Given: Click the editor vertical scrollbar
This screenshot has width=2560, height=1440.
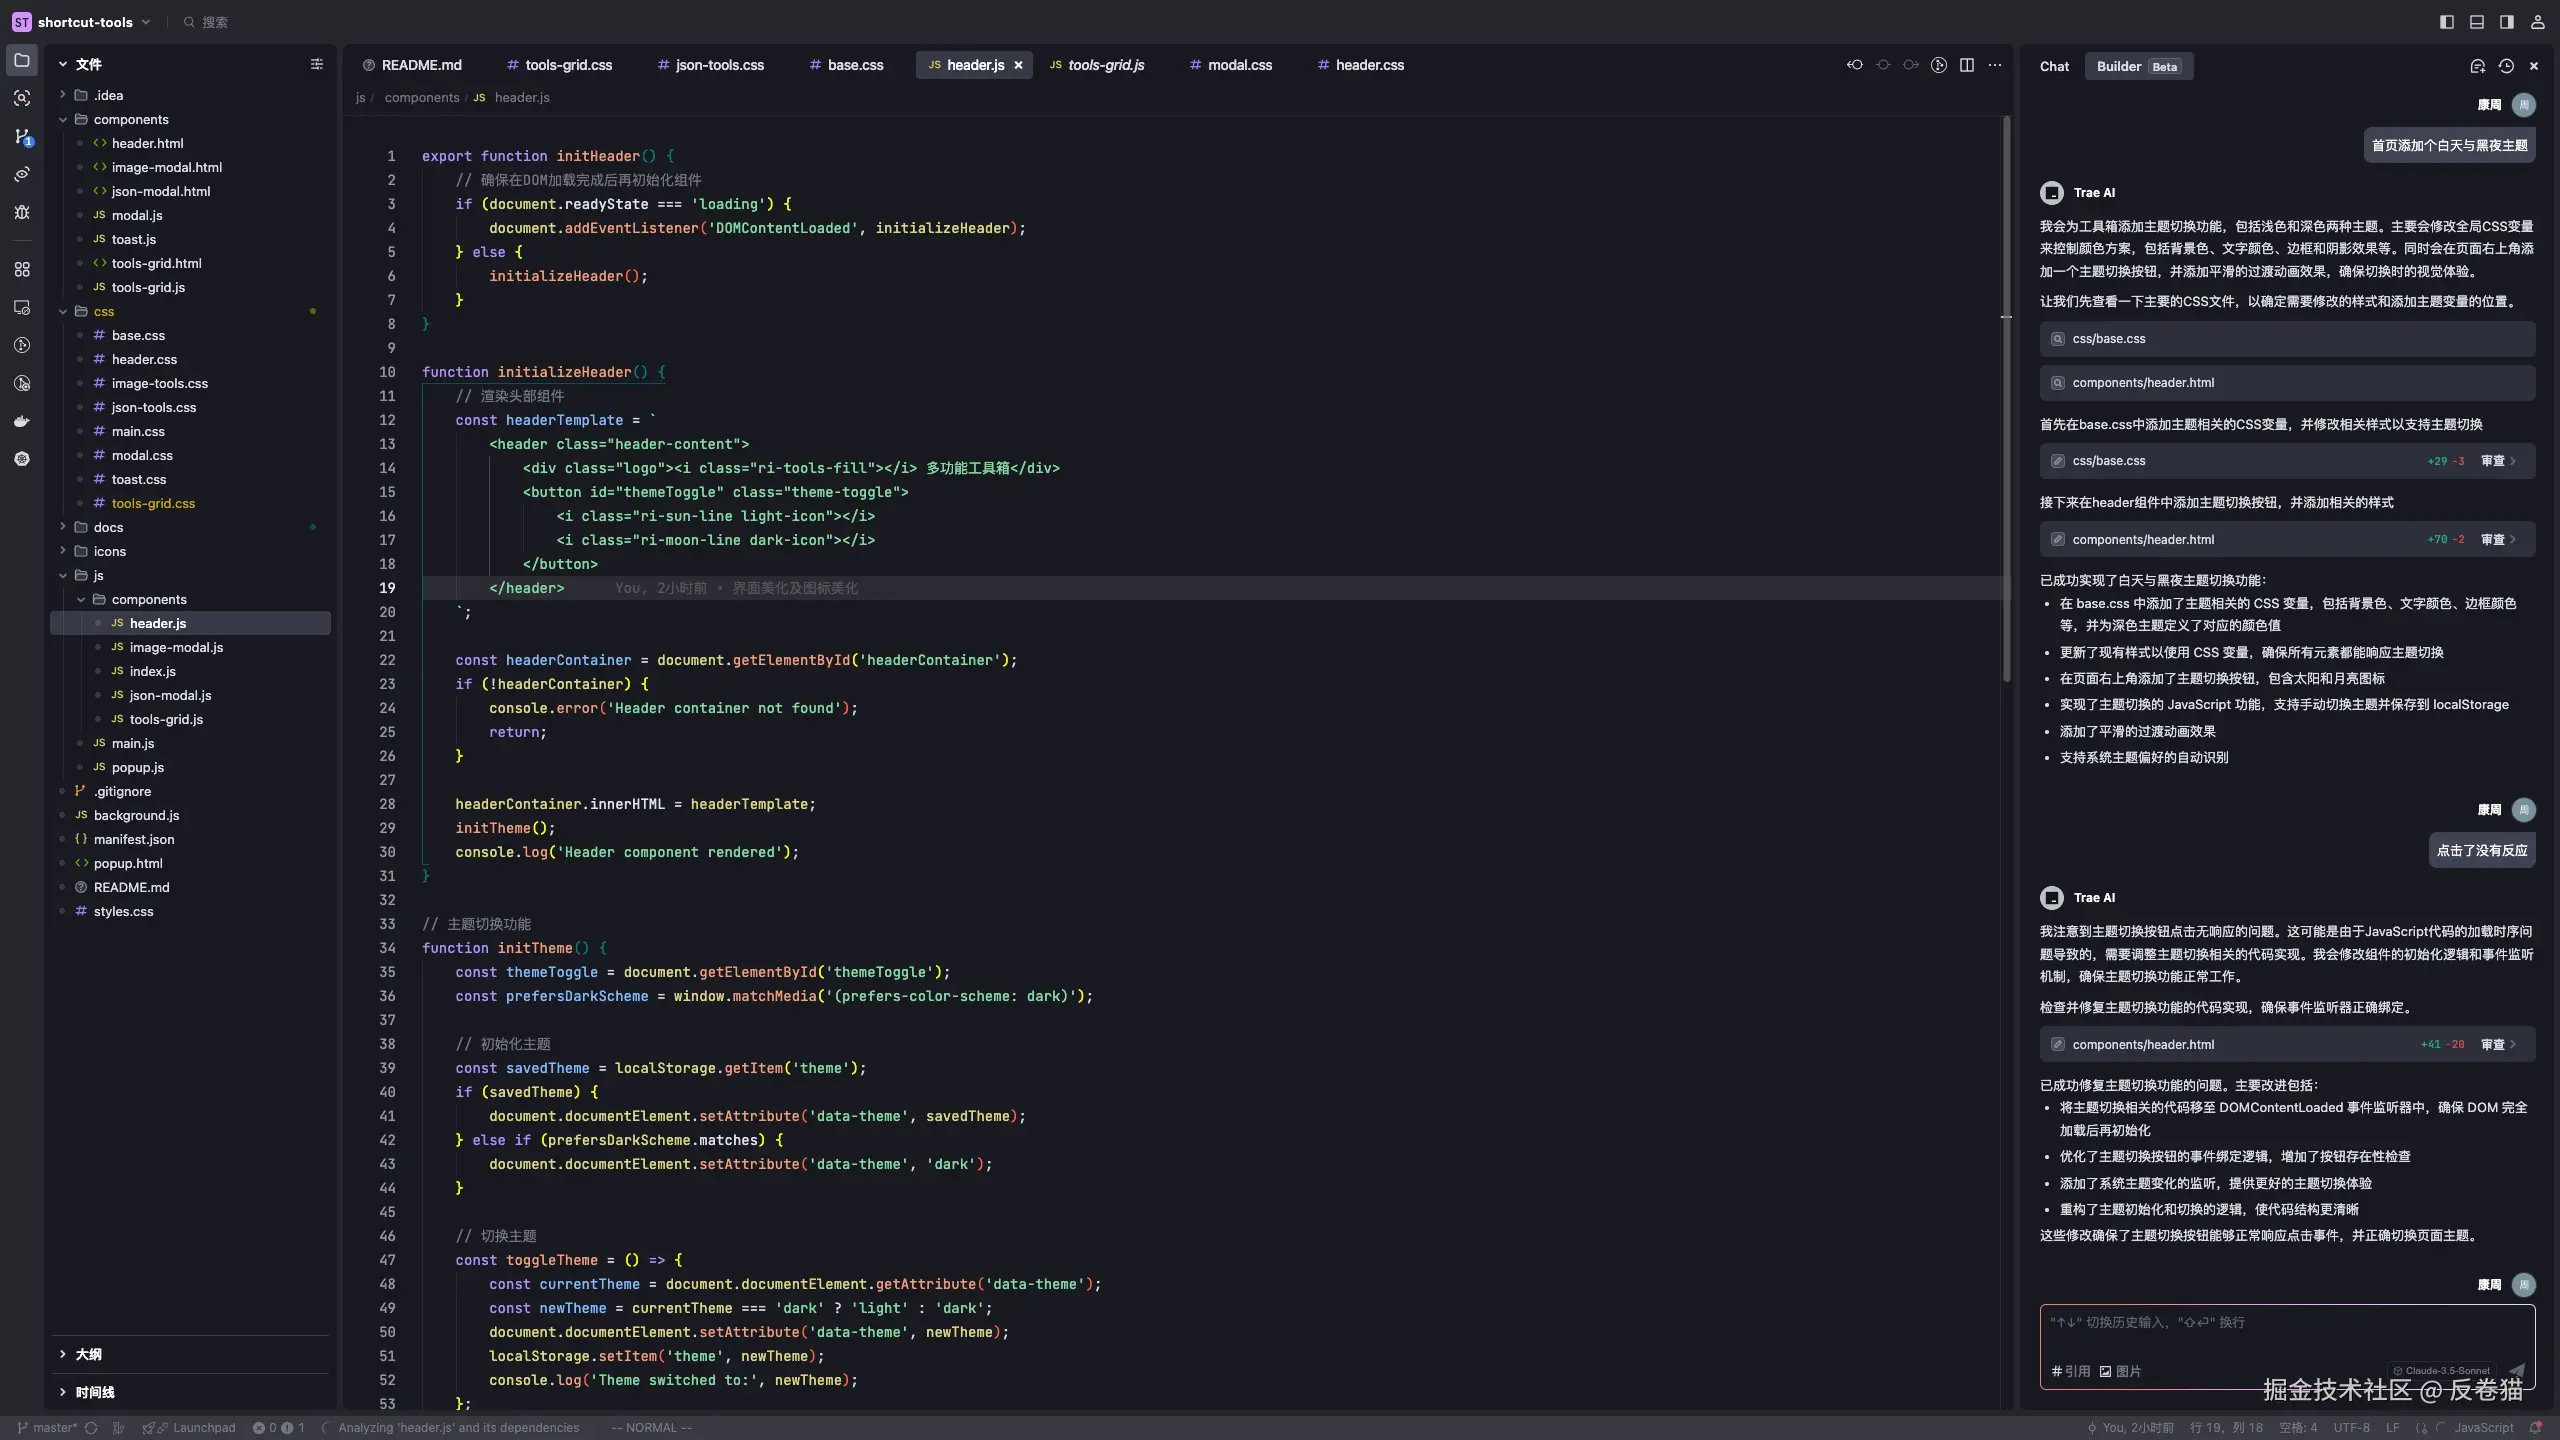Looking at the screenshot, I should 2006,400.
